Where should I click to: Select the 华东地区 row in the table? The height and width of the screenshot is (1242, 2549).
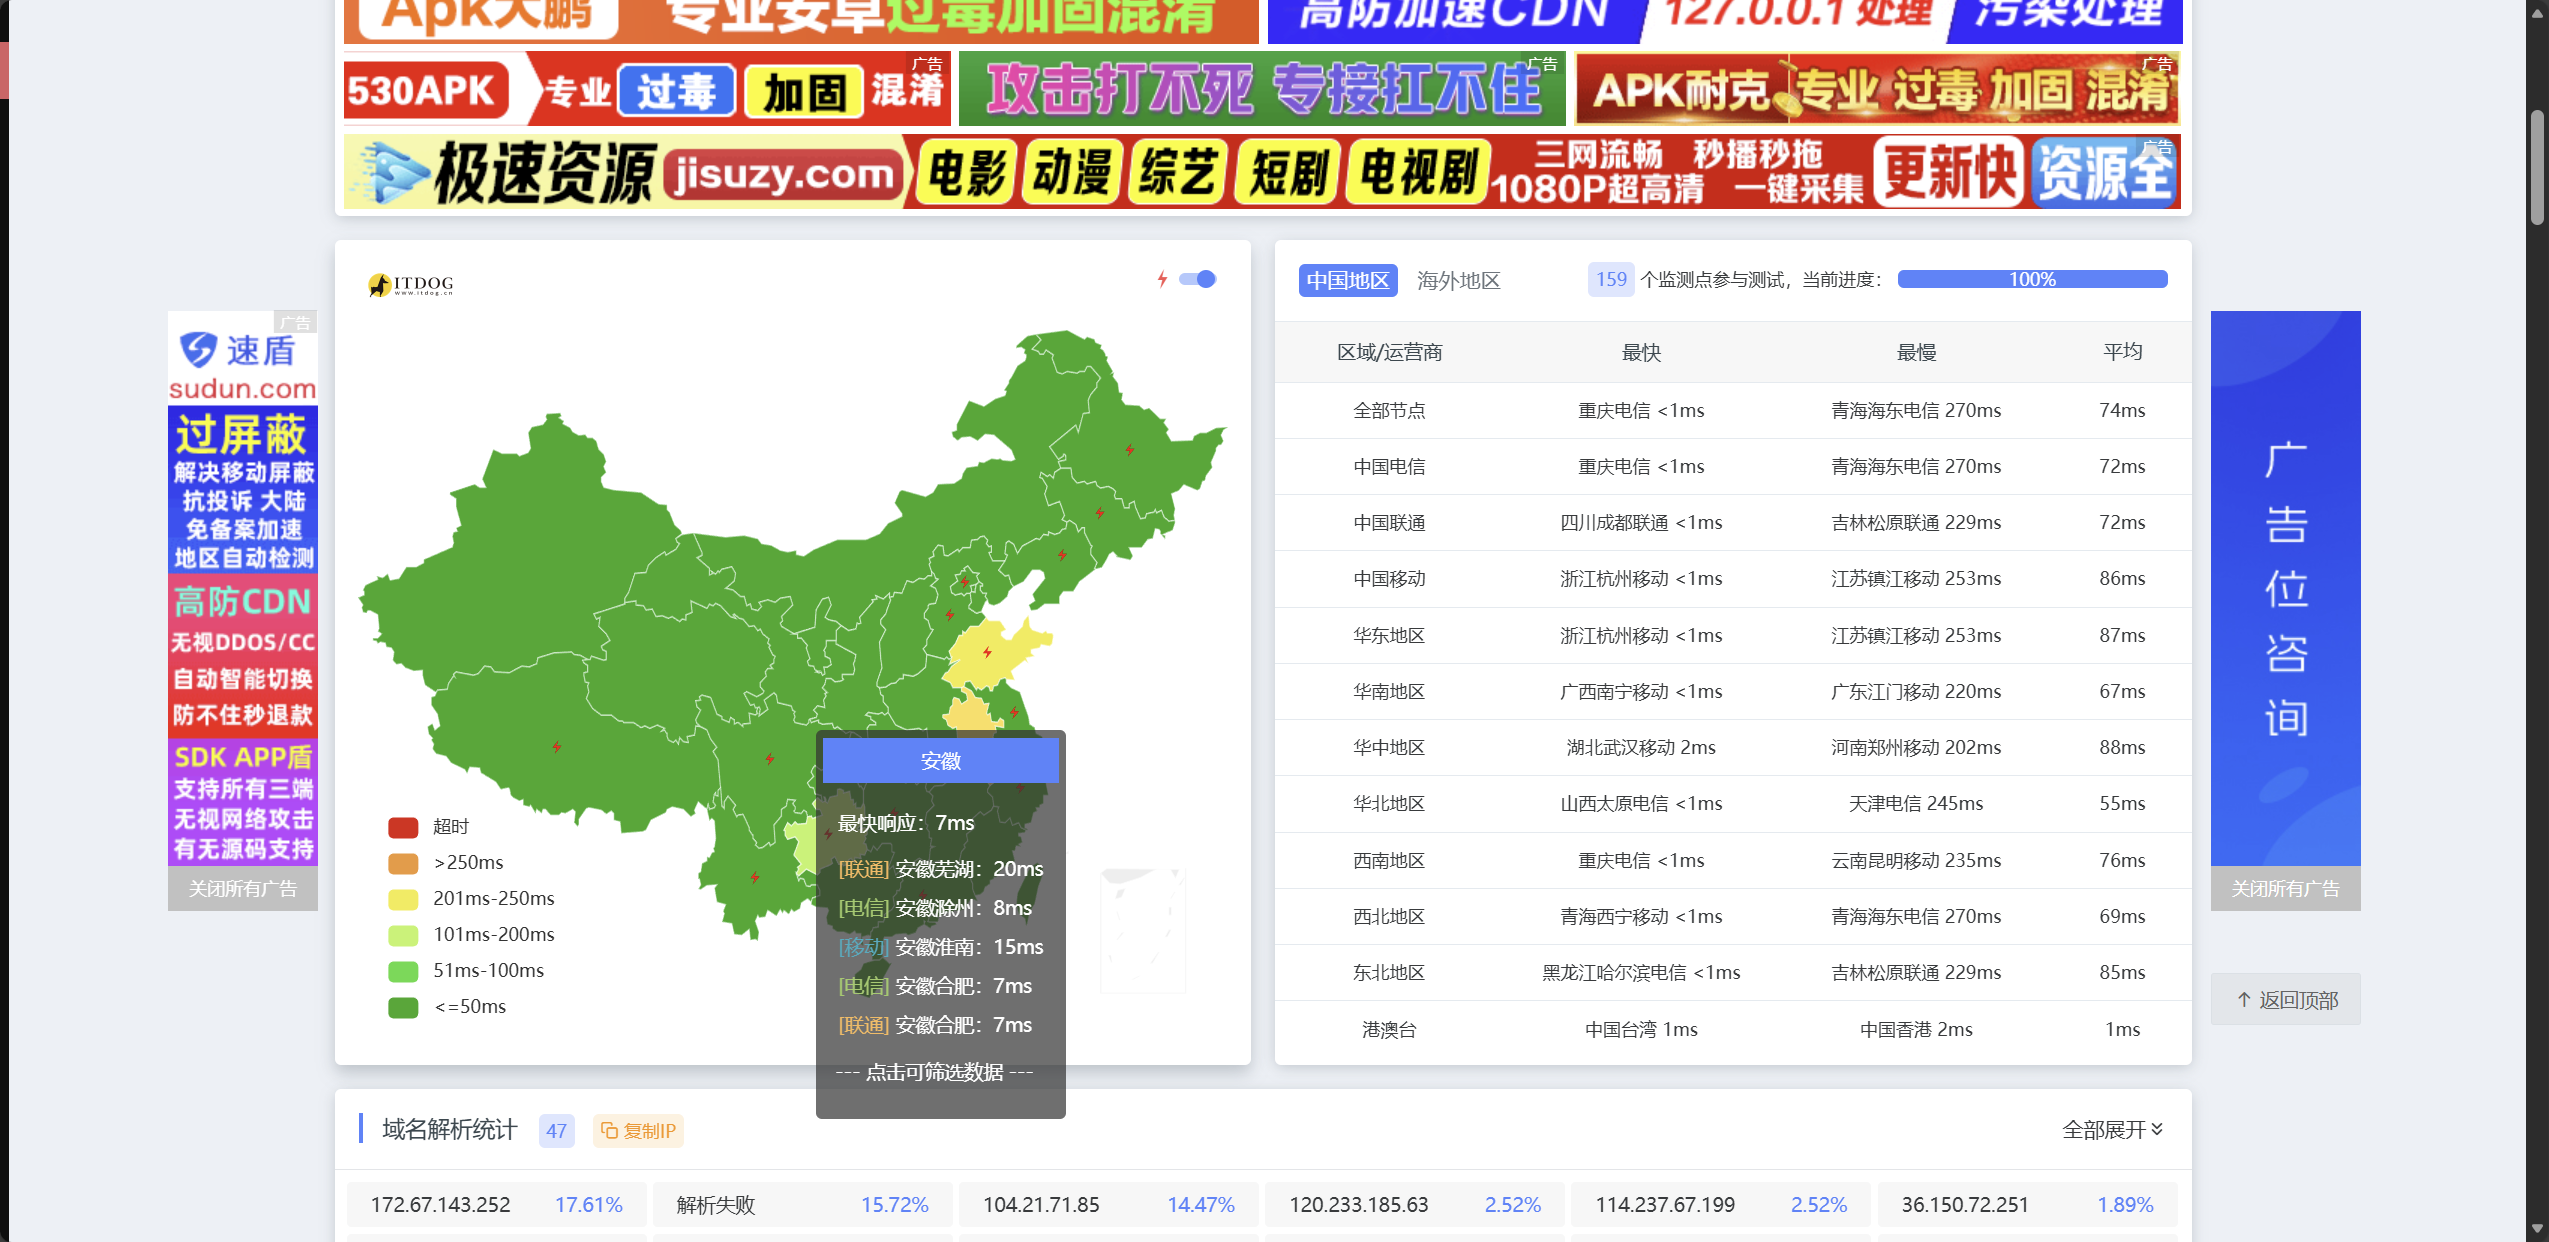pos(1388,636)
